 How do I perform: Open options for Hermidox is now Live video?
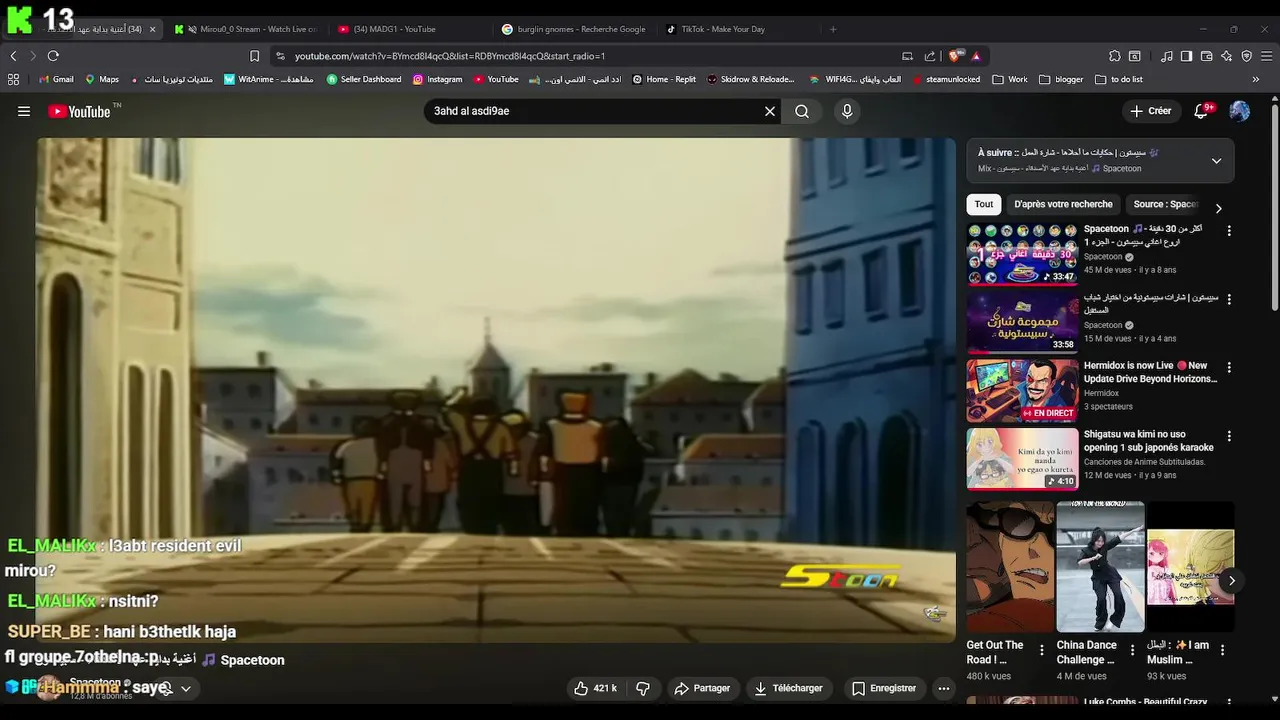pos(1229,368)
